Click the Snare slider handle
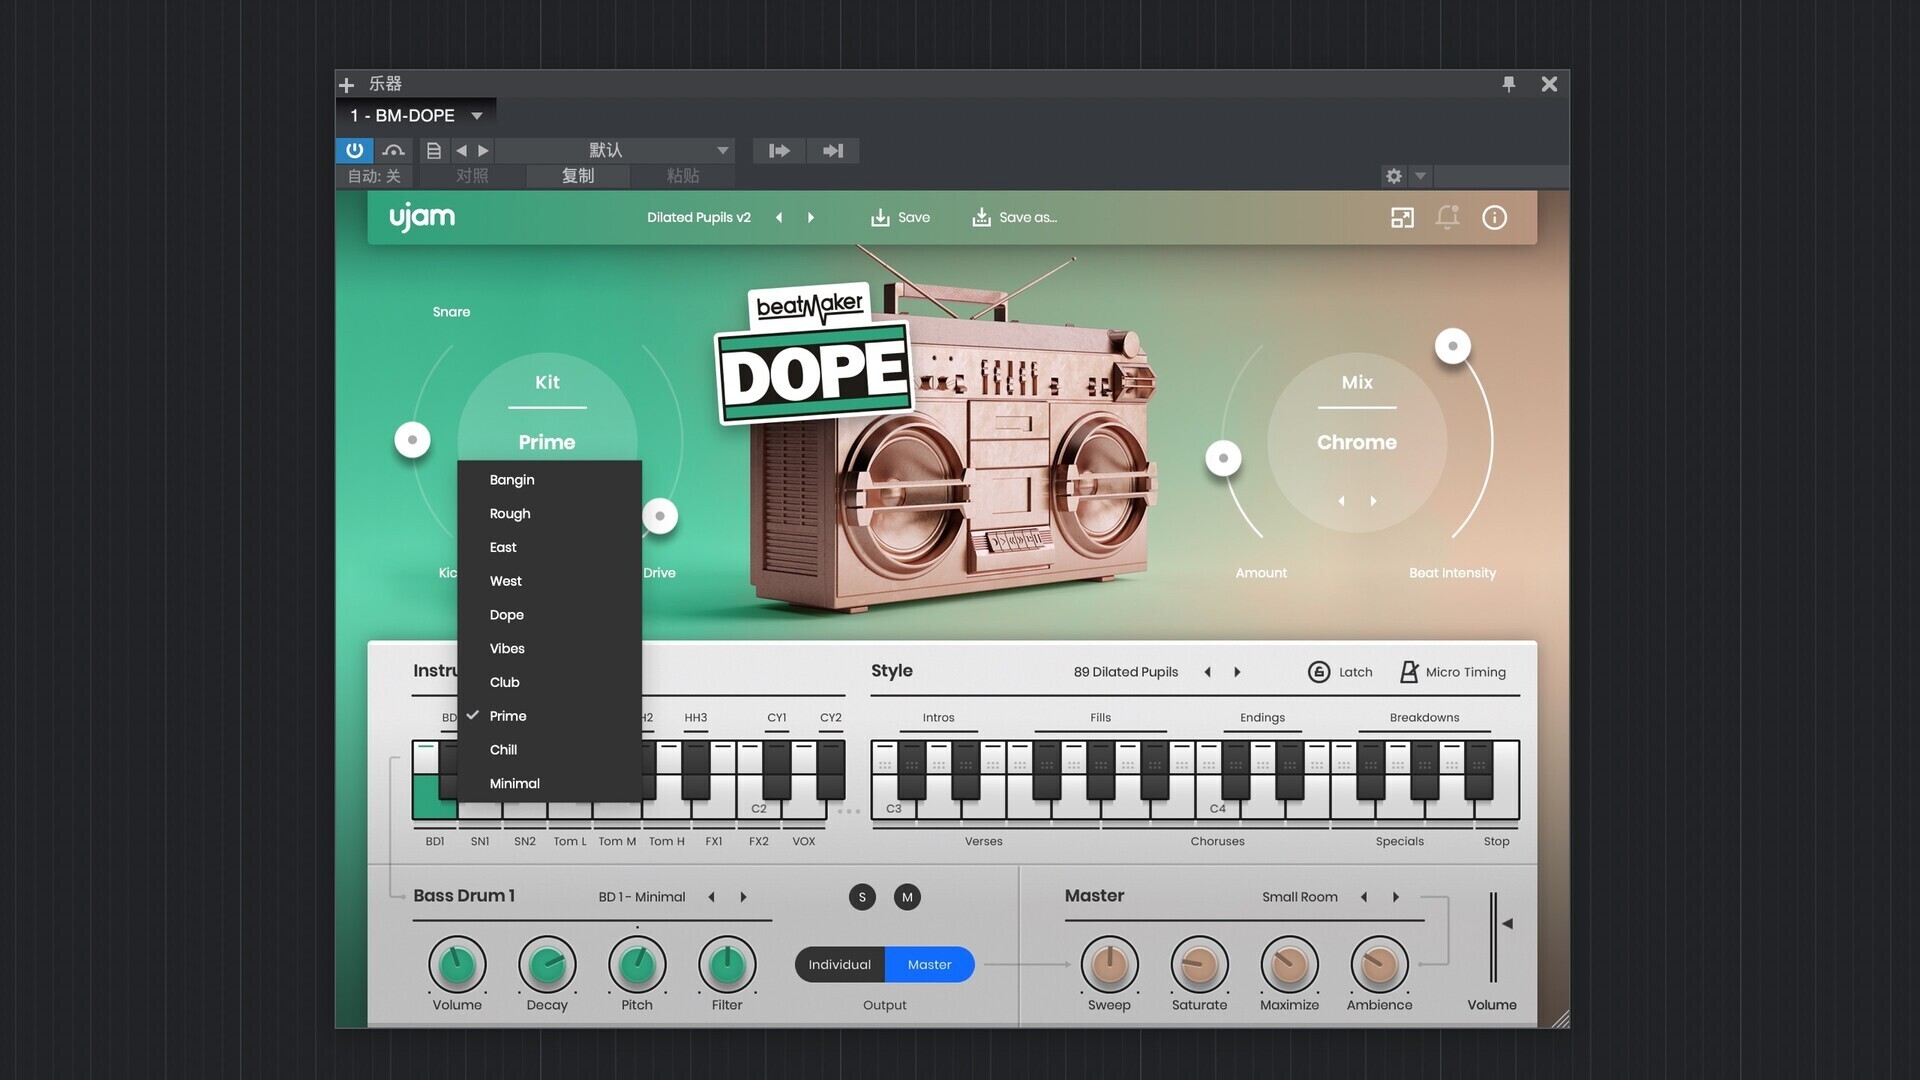The image size is (1920, 1080). [412, 440]
